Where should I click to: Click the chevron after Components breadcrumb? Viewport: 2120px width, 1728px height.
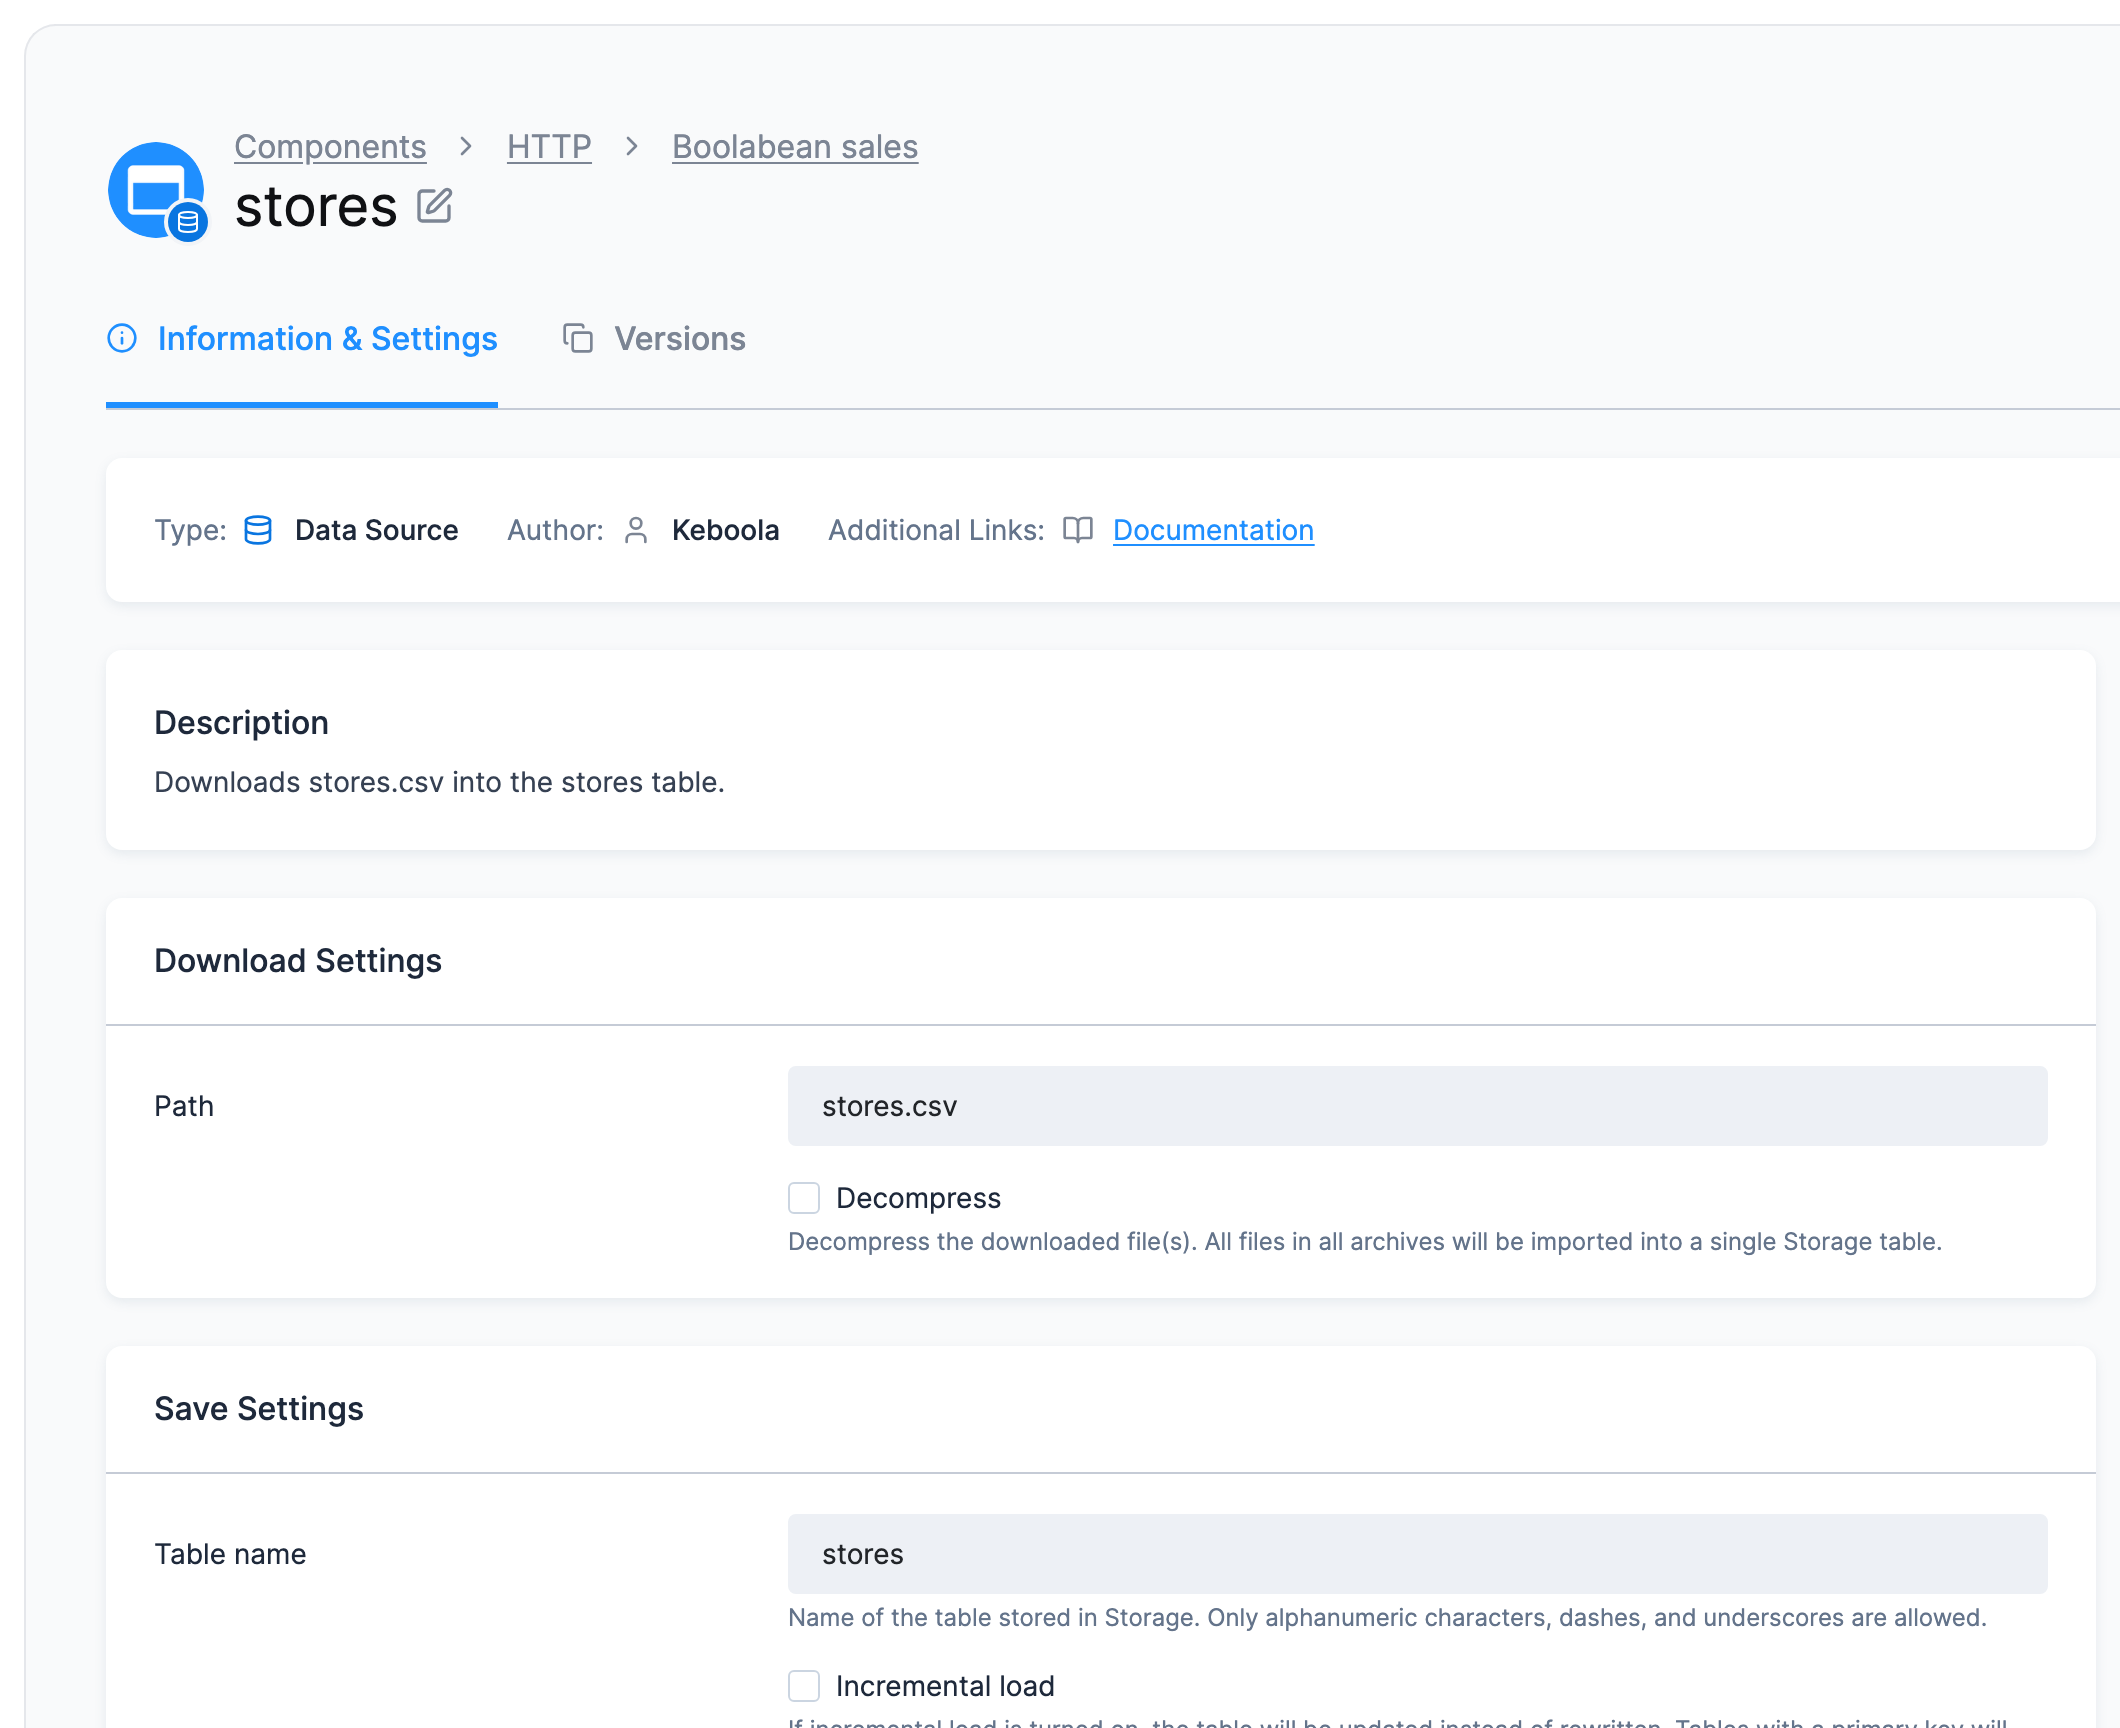coord(466,147)
